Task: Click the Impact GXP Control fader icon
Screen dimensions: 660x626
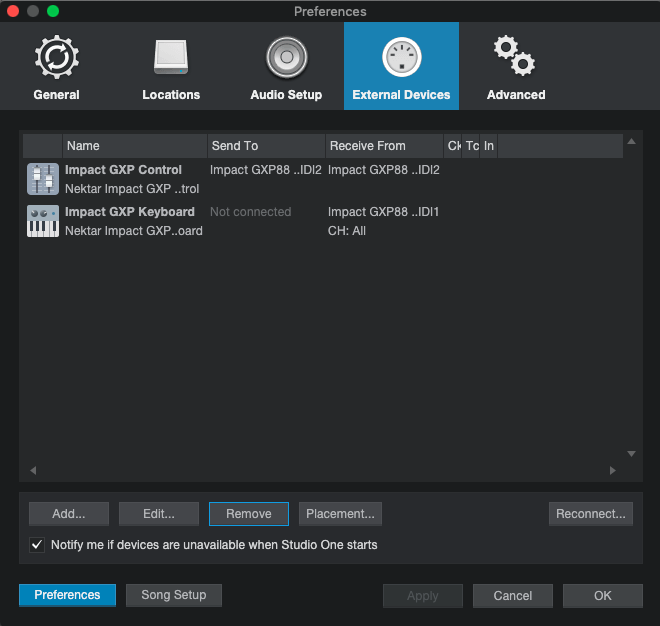Action: click(x=43, y=179)
